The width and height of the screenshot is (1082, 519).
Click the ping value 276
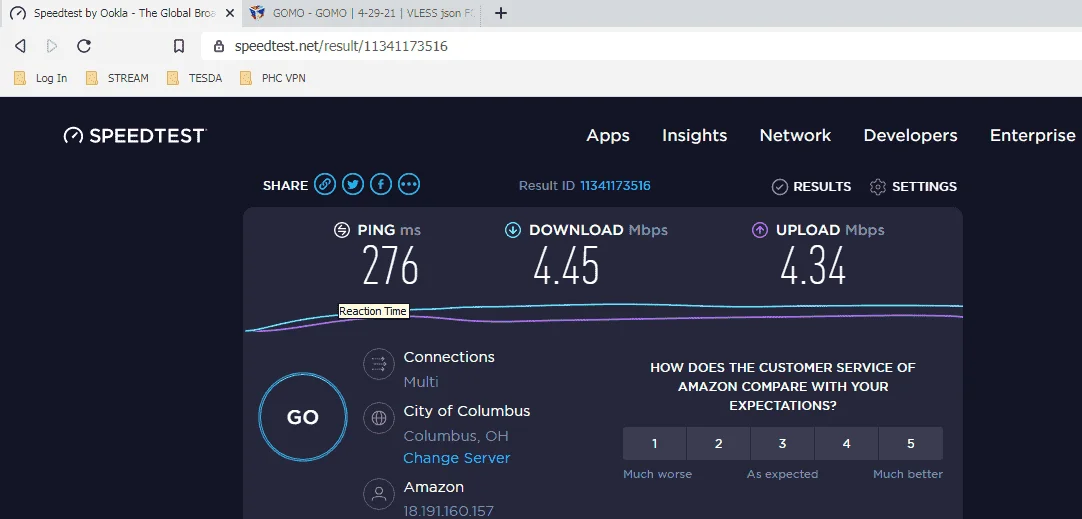pos(391,265)
